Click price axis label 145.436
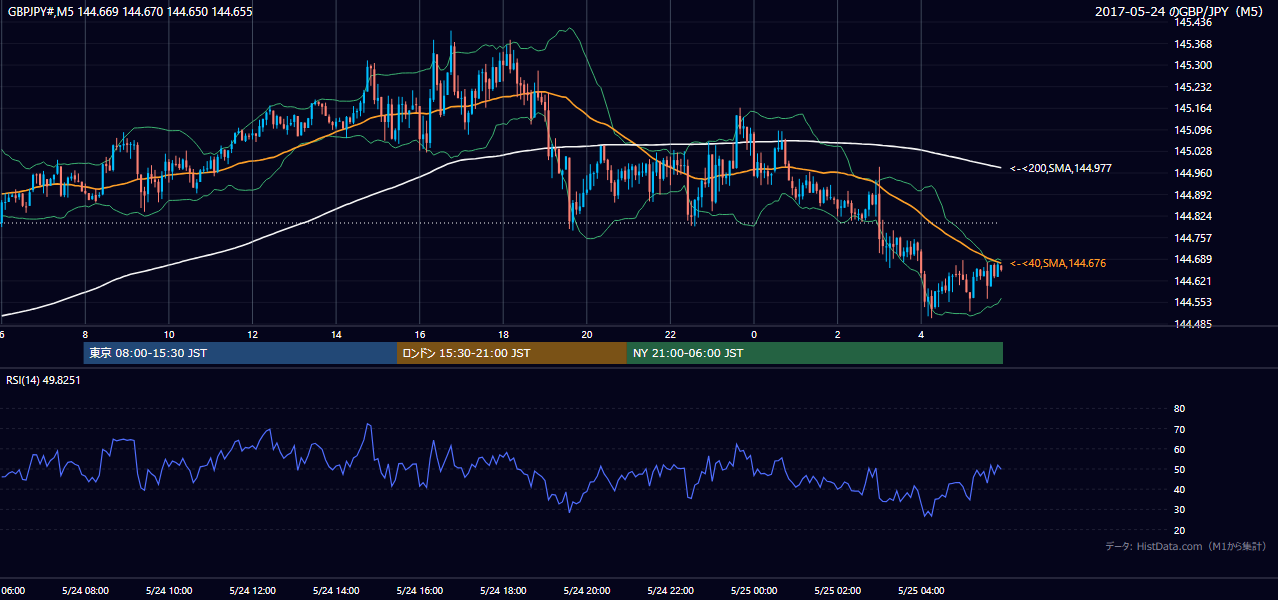 coord(1192,22)
